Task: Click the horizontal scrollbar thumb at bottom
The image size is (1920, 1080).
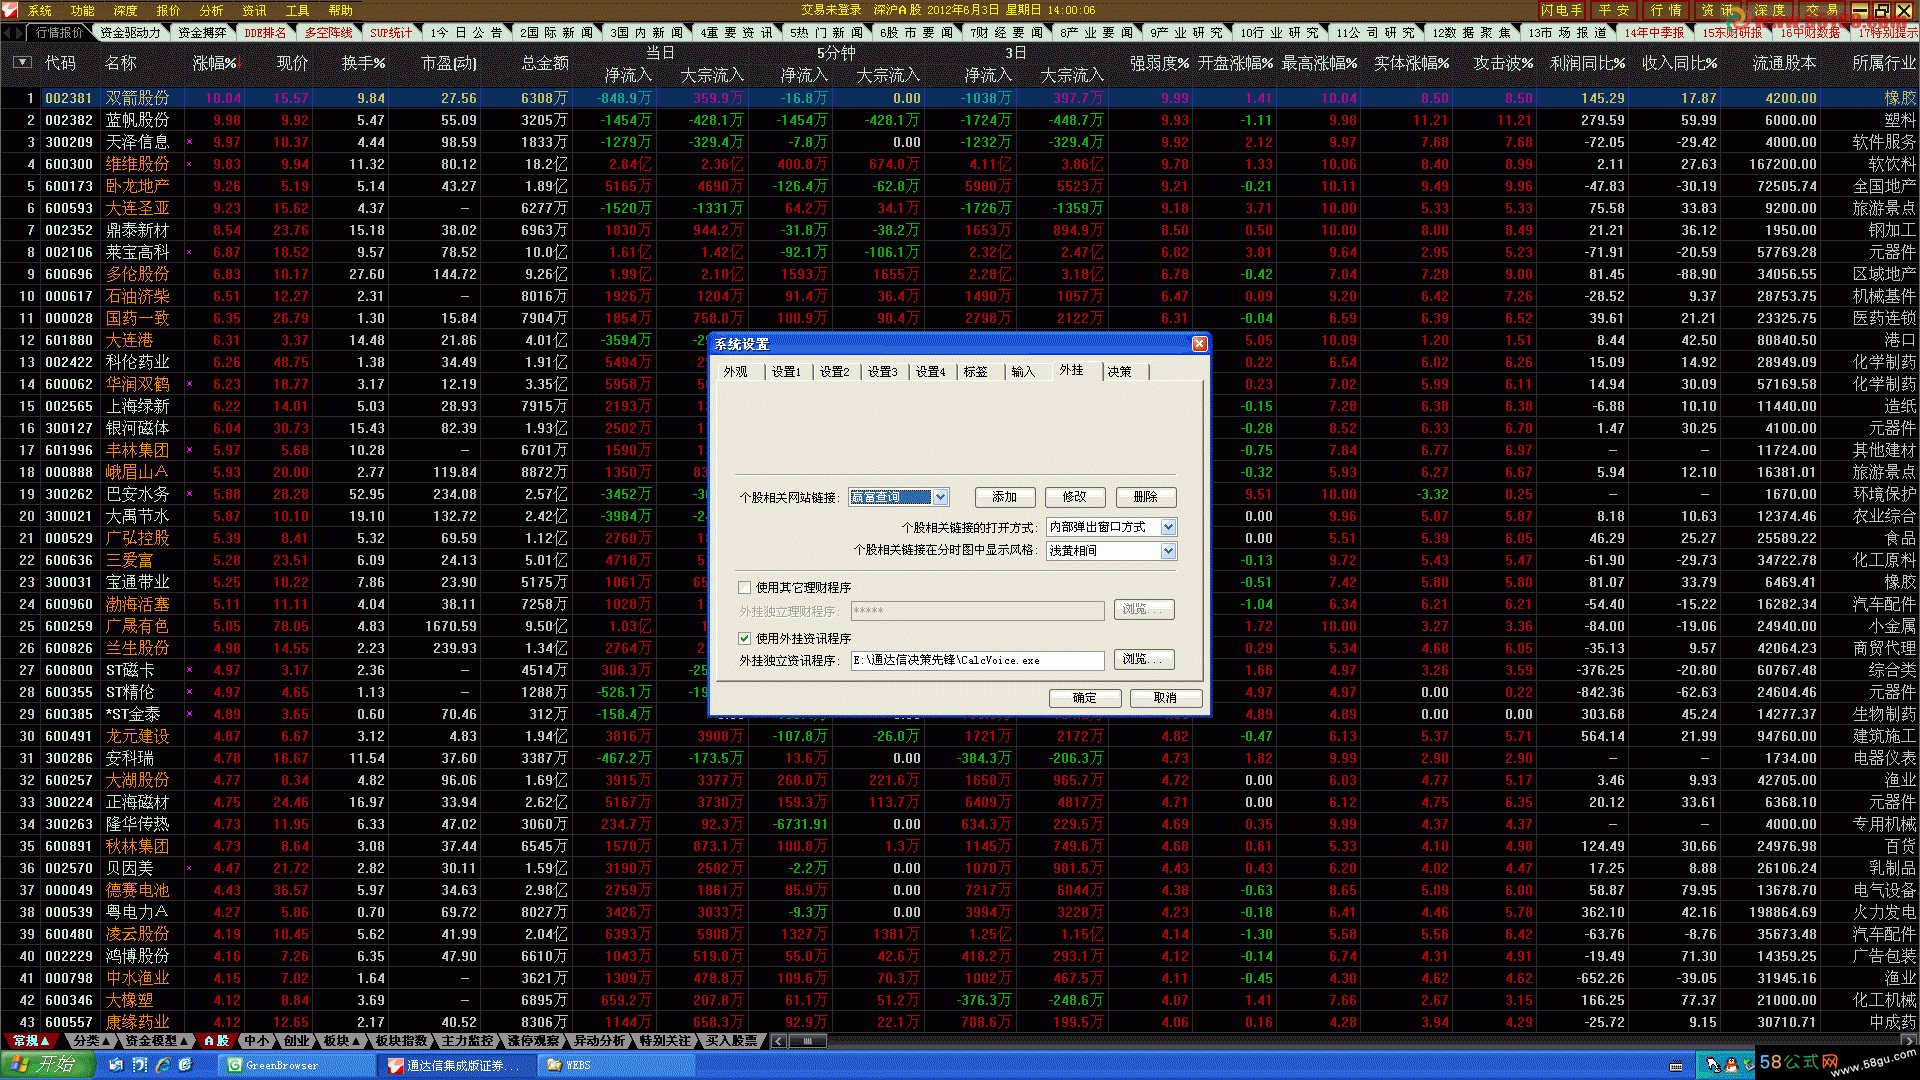Action: pyautogui.click(x=808, y=1041)
